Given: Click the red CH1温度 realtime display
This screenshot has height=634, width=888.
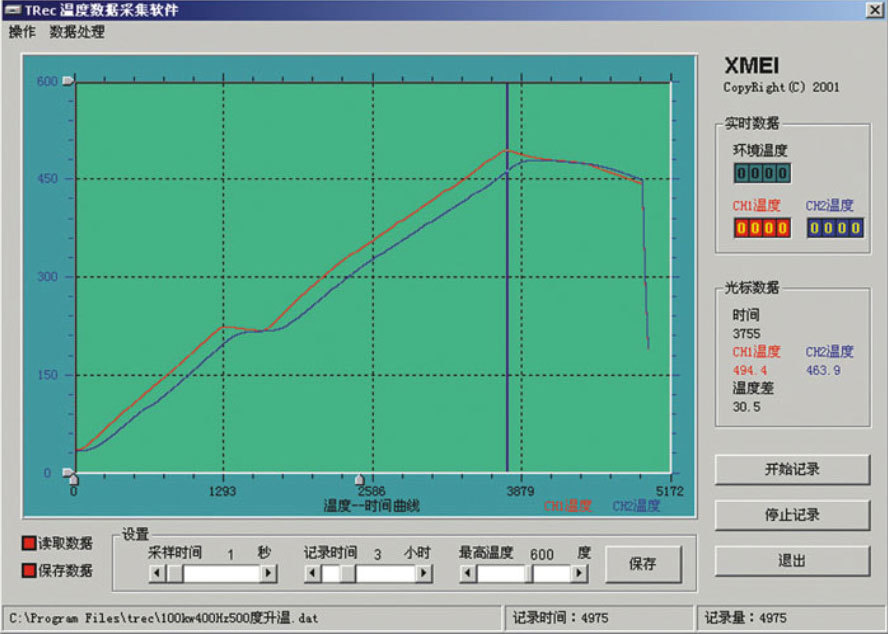Looking at the screenshot, I should click(762, 228).
